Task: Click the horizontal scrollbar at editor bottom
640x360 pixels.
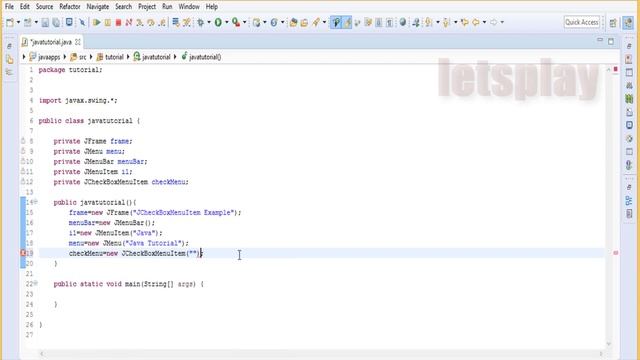Action: click(x=322, y=353)
